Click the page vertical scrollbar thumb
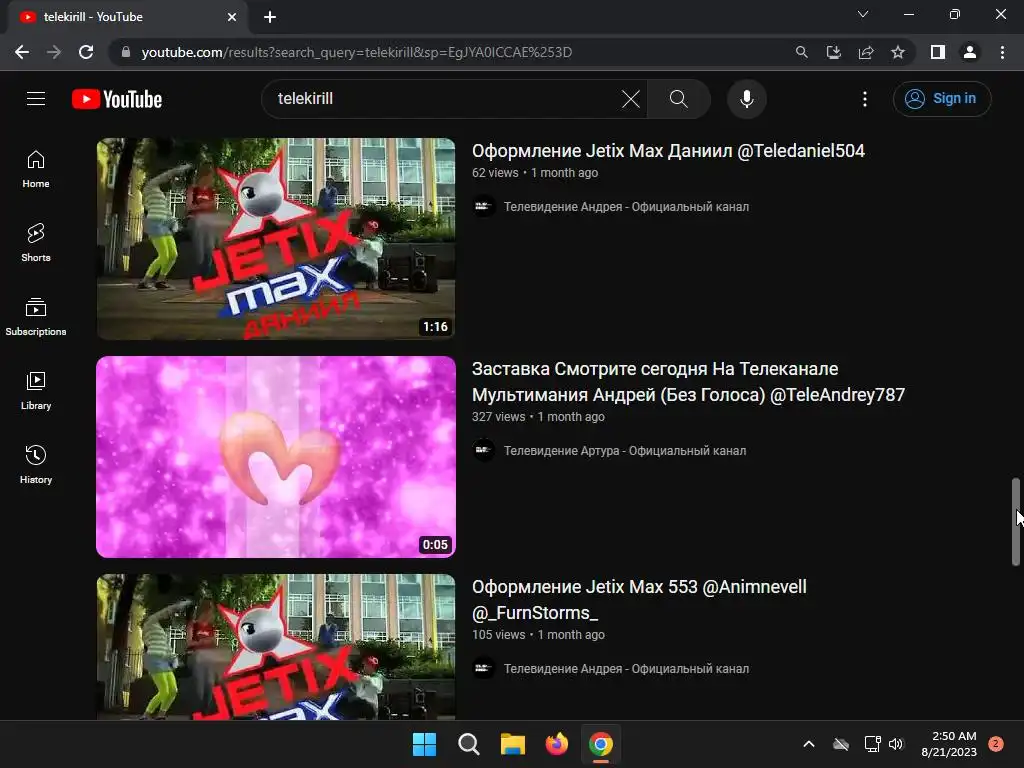This screenshot has width=1024, height=768. tap(1016, 521)
